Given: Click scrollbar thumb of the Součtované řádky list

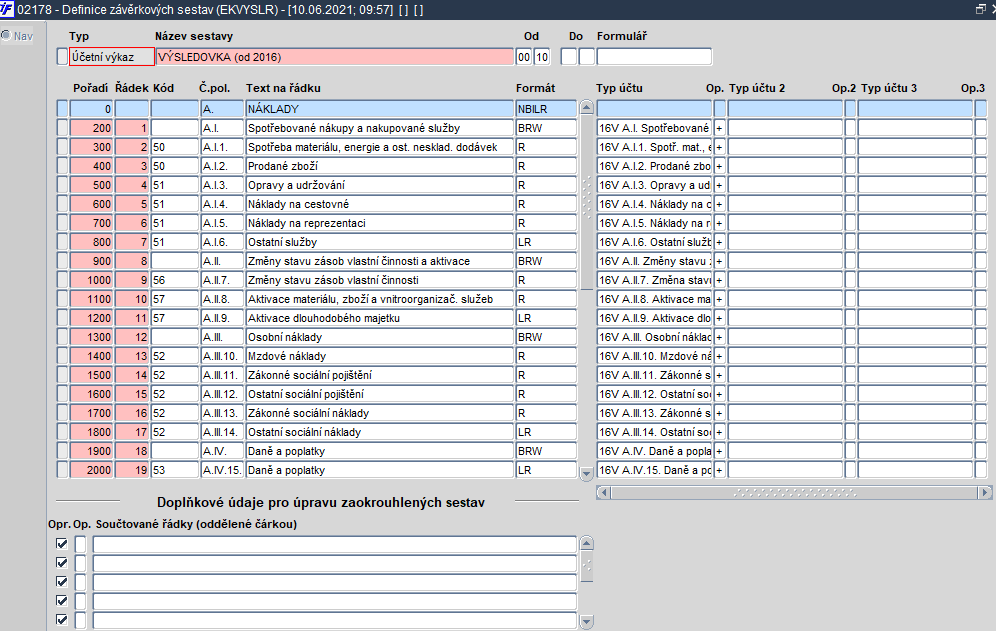Looking at the screenshot, I should pos(586,566).
